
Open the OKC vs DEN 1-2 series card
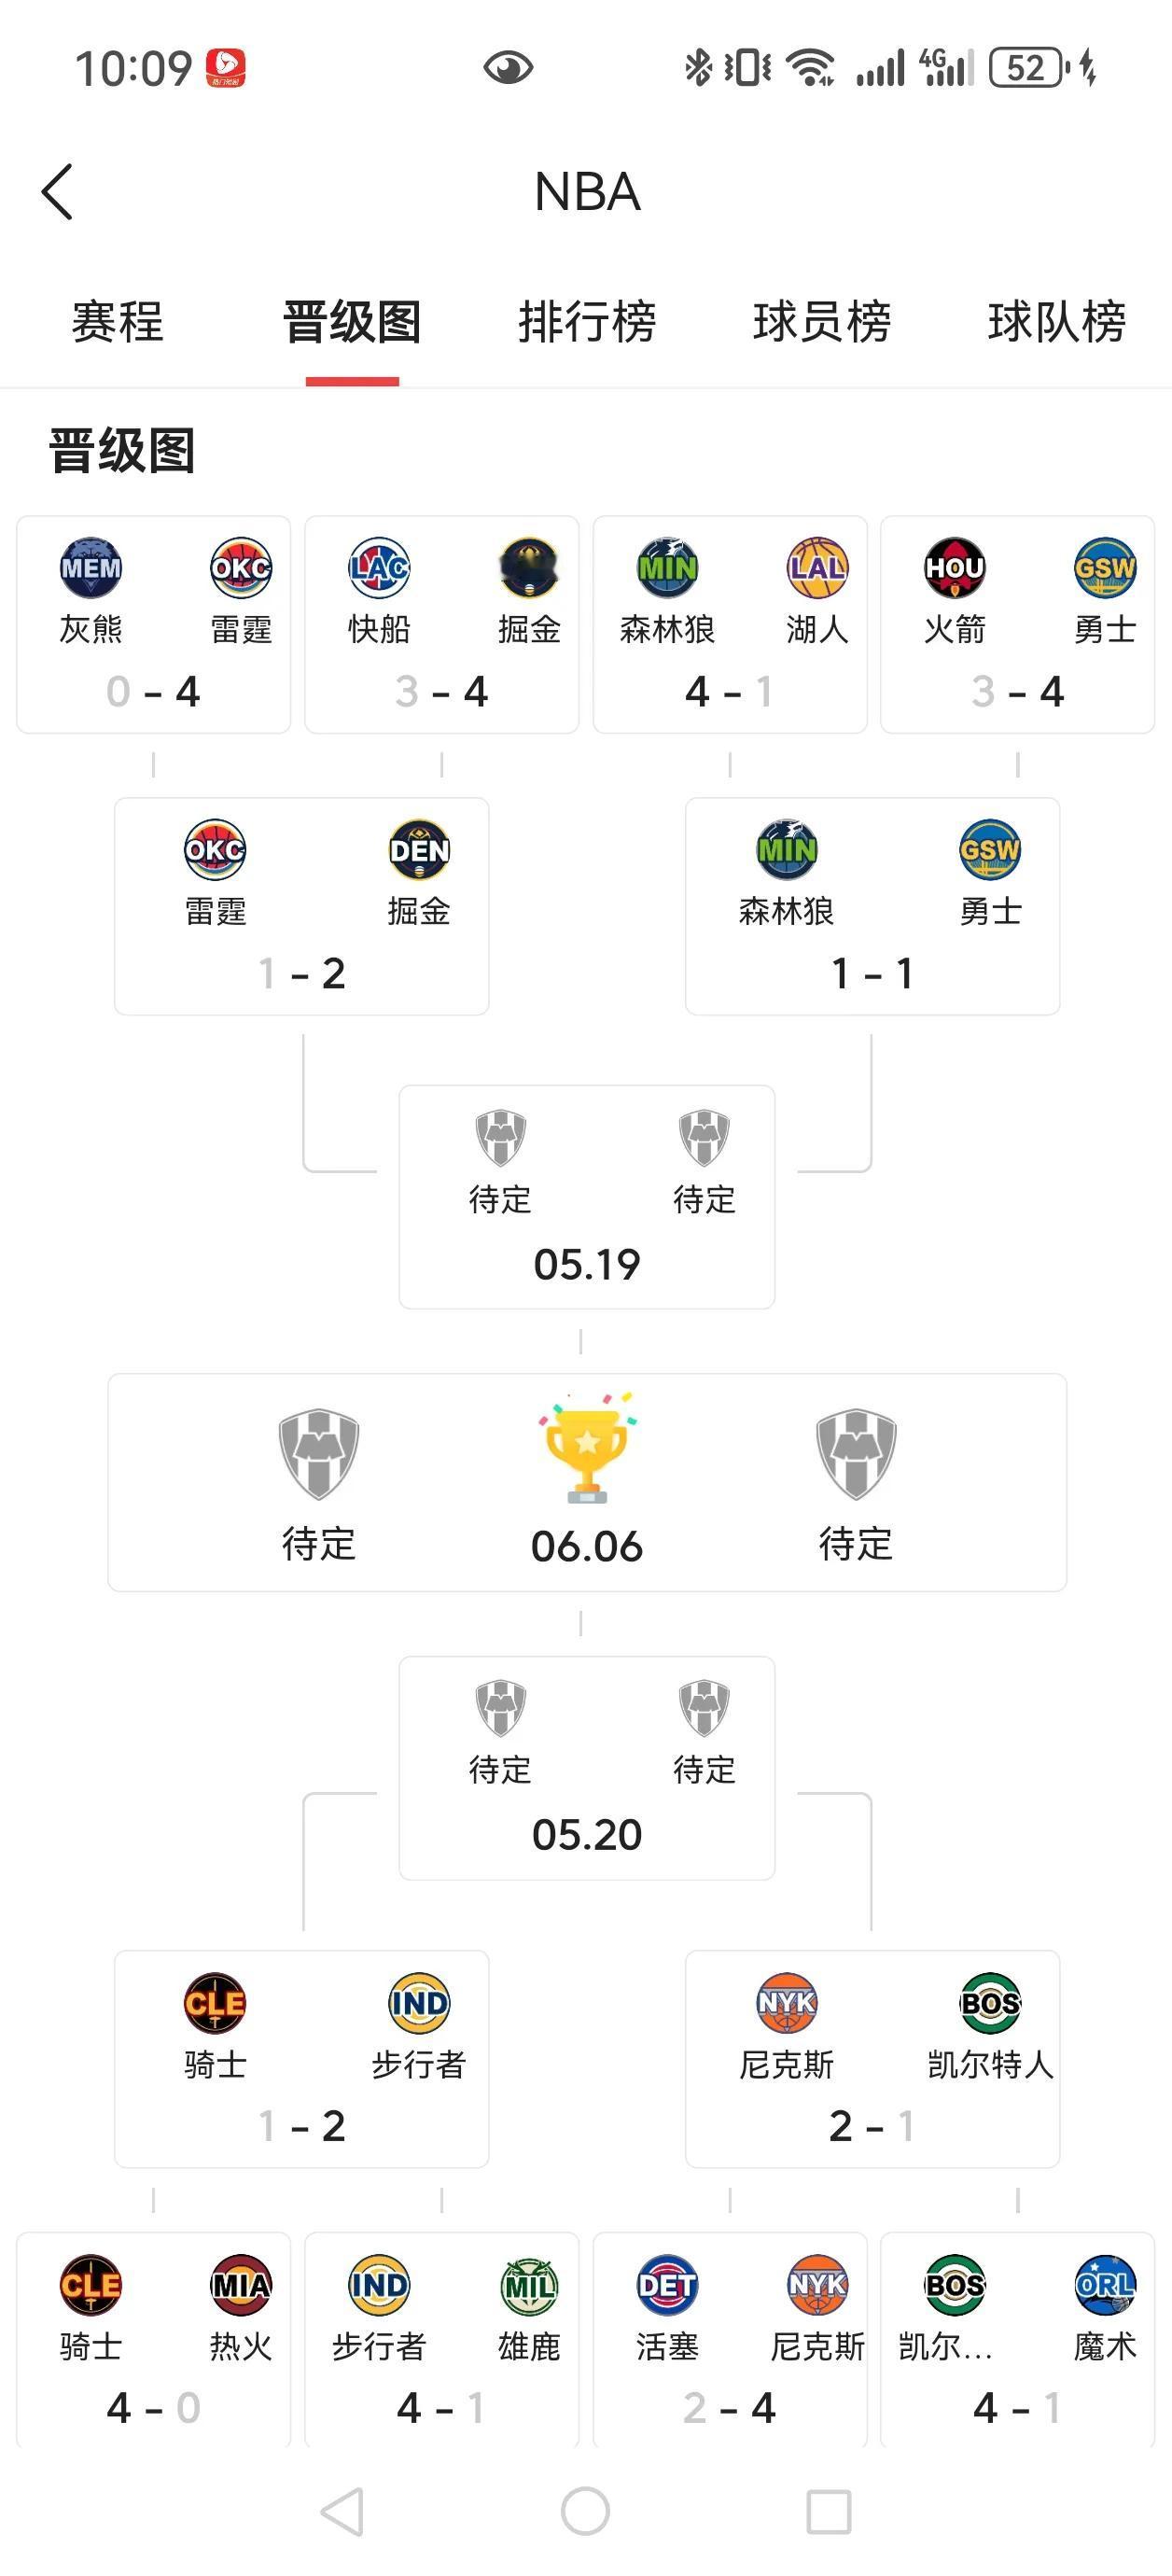tap(302, 906)
